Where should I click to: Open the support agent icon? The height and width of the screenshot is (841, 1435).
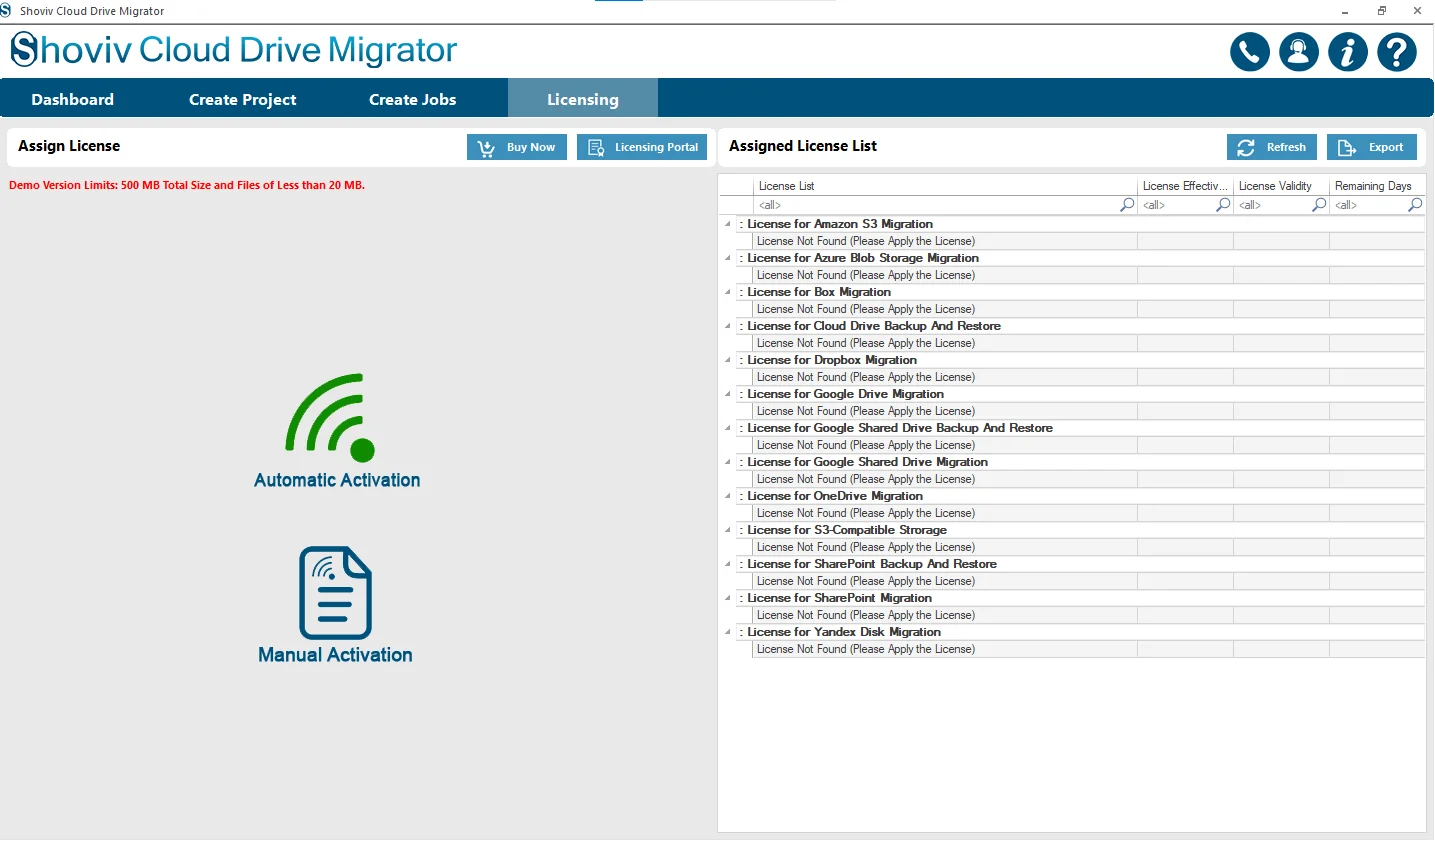pyautogui.click(x=1299, y=52)
